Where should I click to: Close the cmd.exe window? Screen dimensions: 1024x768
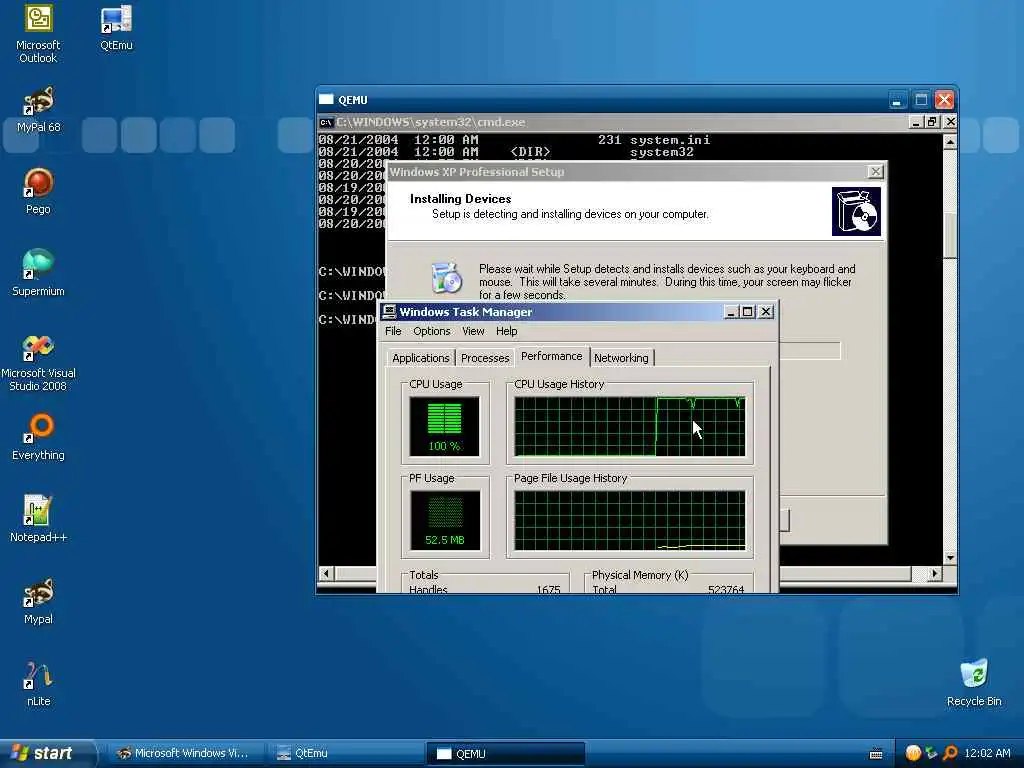pos(950,122)
